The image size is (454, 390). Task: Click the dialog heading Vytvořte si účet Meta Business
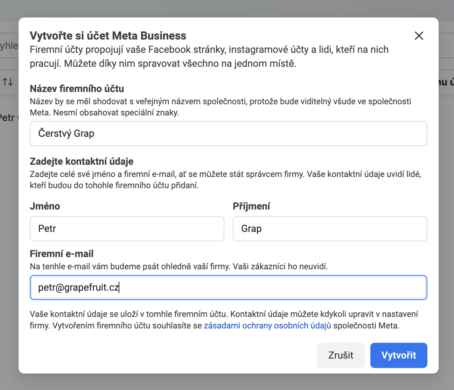[x=108, y=36]
